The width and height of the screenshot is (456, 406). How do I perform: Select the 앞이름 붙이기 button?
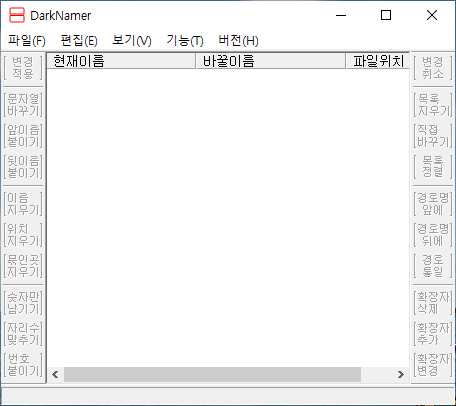pyautogui.click(x=23, y=136)
